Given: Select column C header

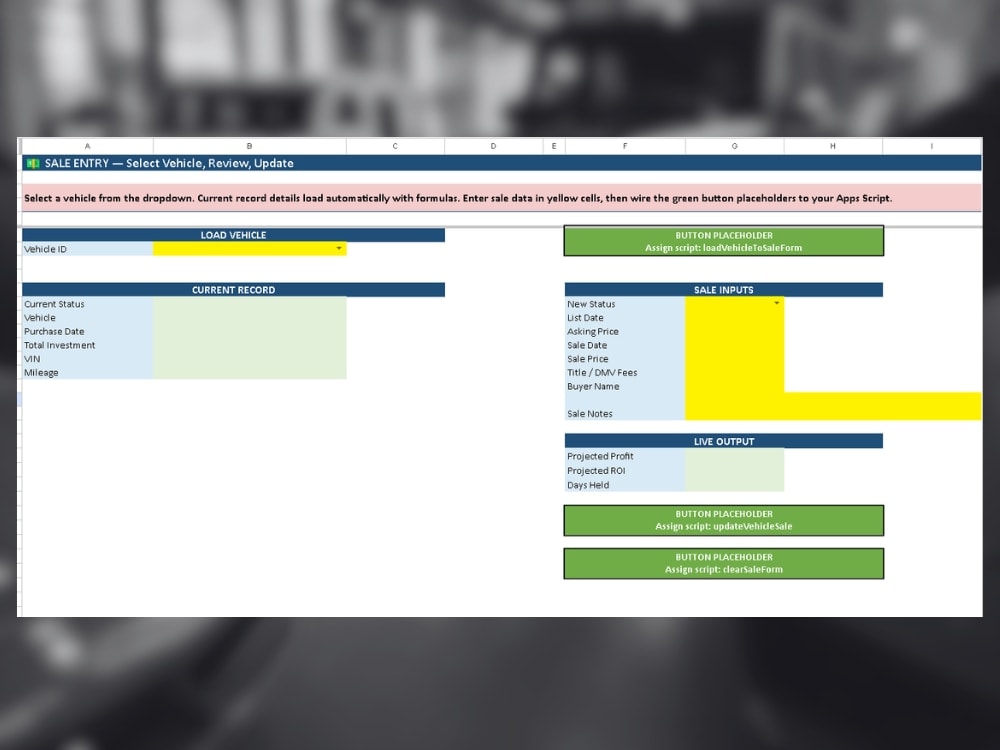Looking at the screenshot, I should pyautogui.click(x=395, y=146).
